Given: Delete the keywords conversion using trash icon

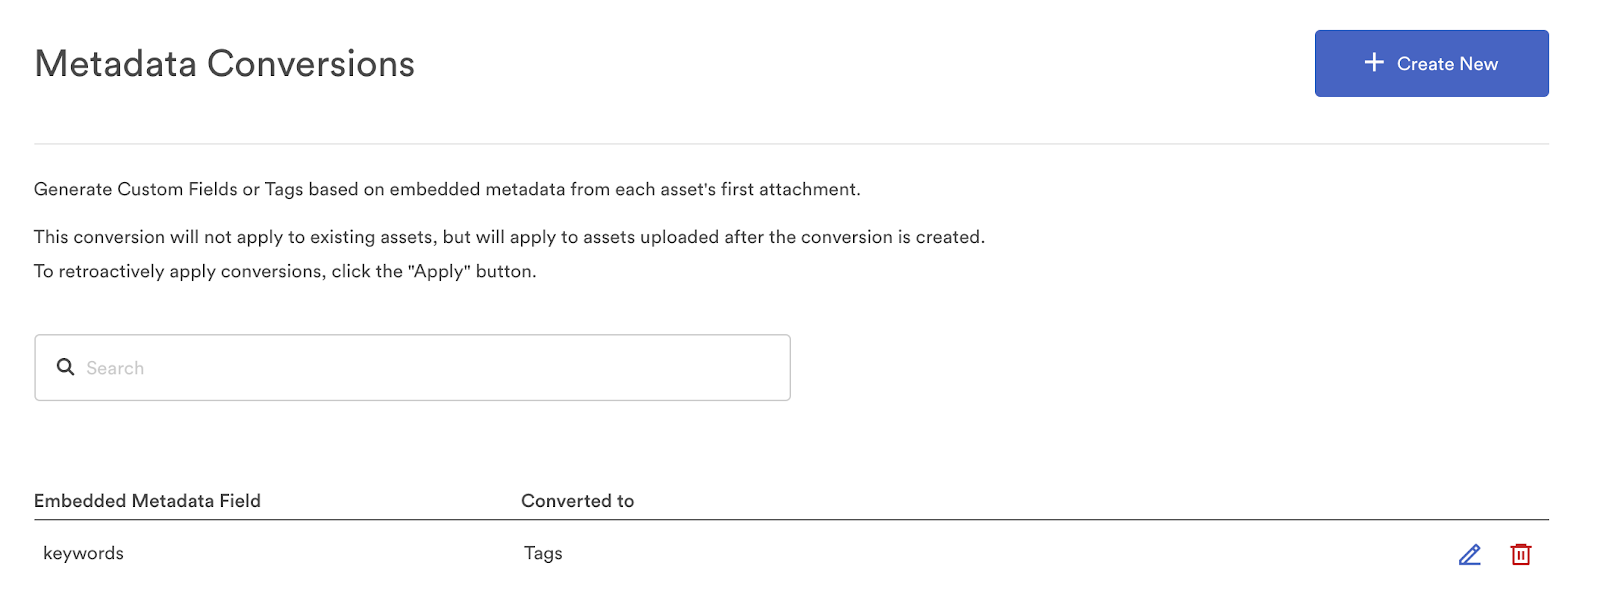Looking at the screenshot, I should point(1520,555).
